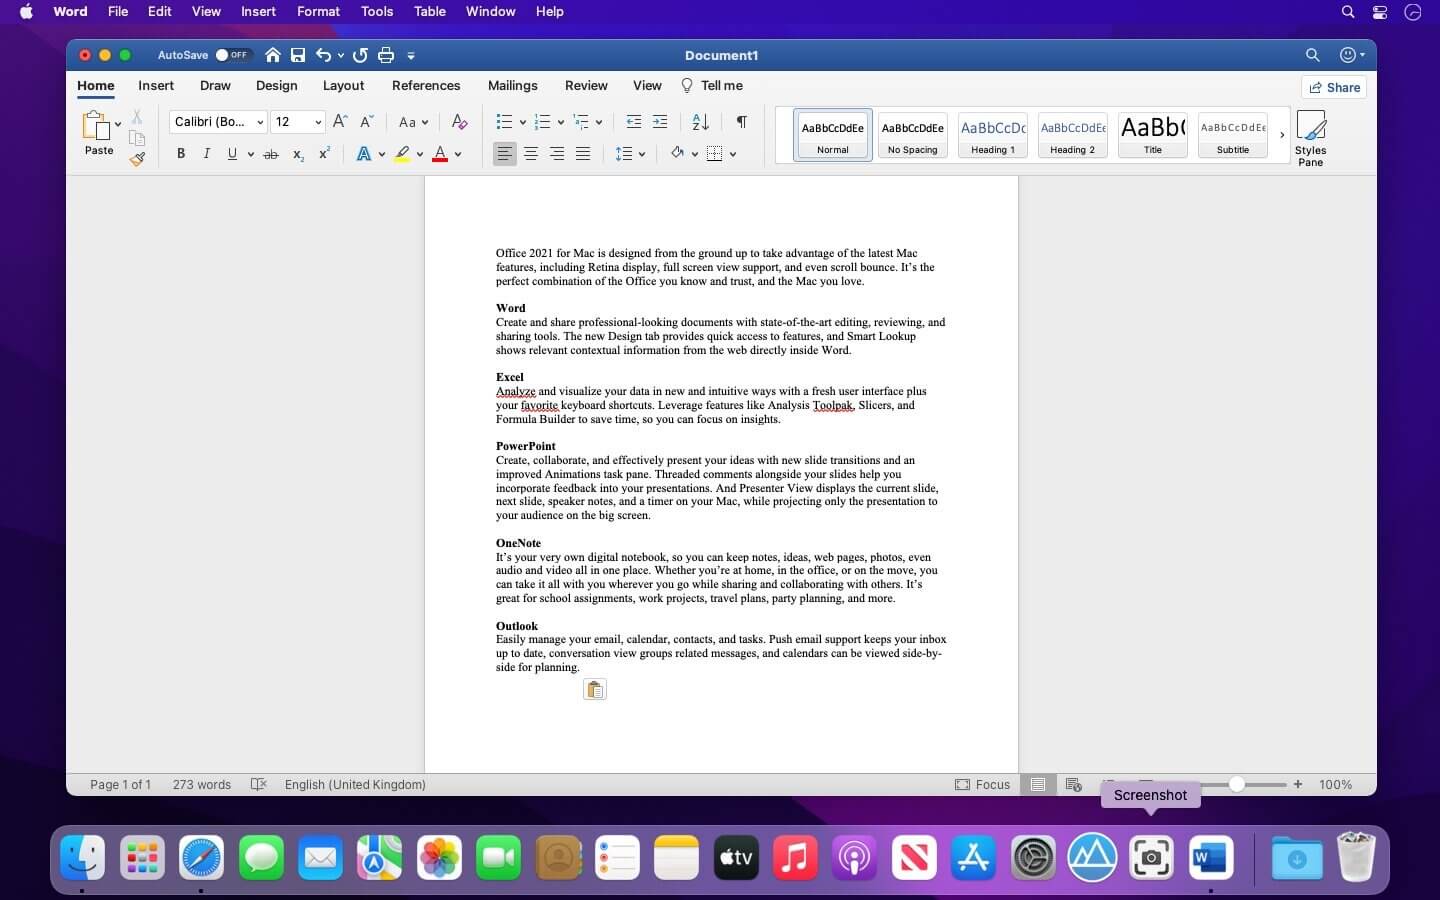Apply italic formatting
Screen dimensions: 1440x900
point(207,154)
